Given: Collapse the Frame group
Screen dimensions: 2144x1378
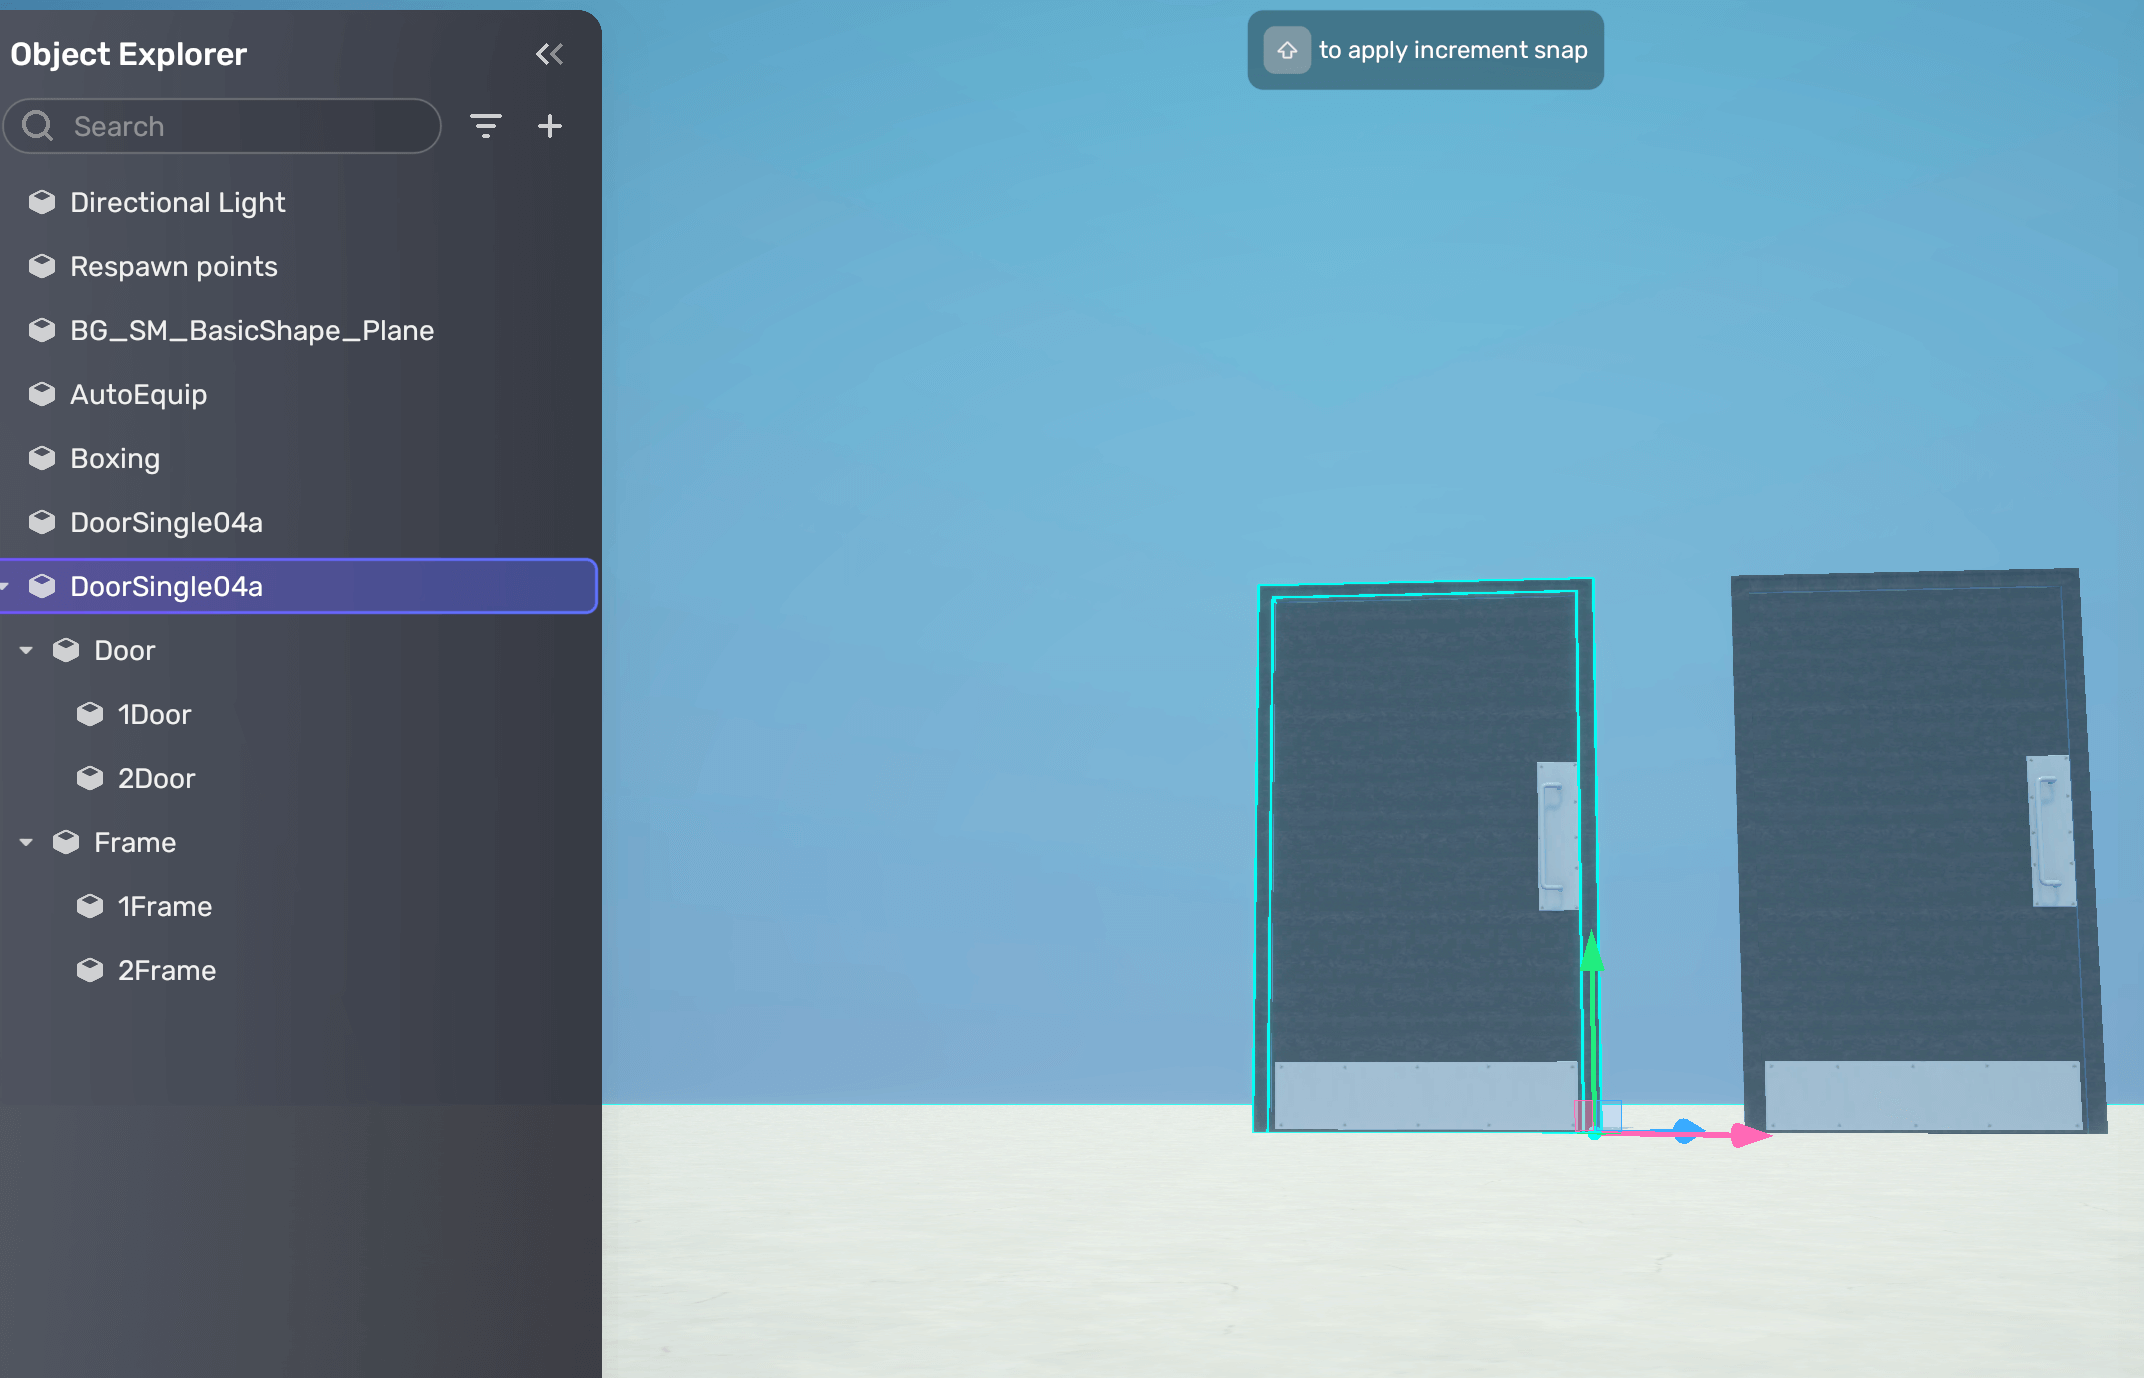Looking at the screenshot, I should point(27,842).
